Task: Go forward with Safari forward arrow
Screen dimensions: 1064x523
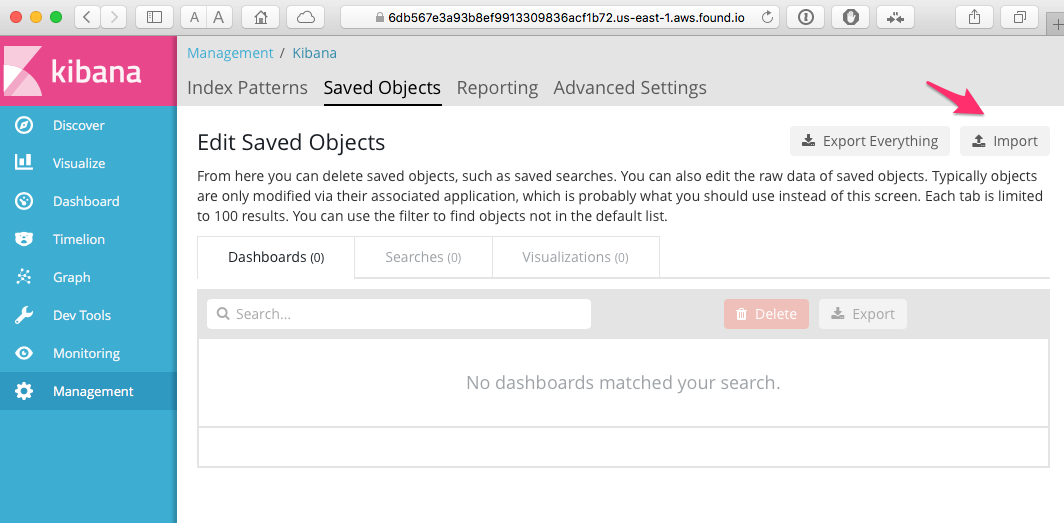Action: tap(114, 18)
